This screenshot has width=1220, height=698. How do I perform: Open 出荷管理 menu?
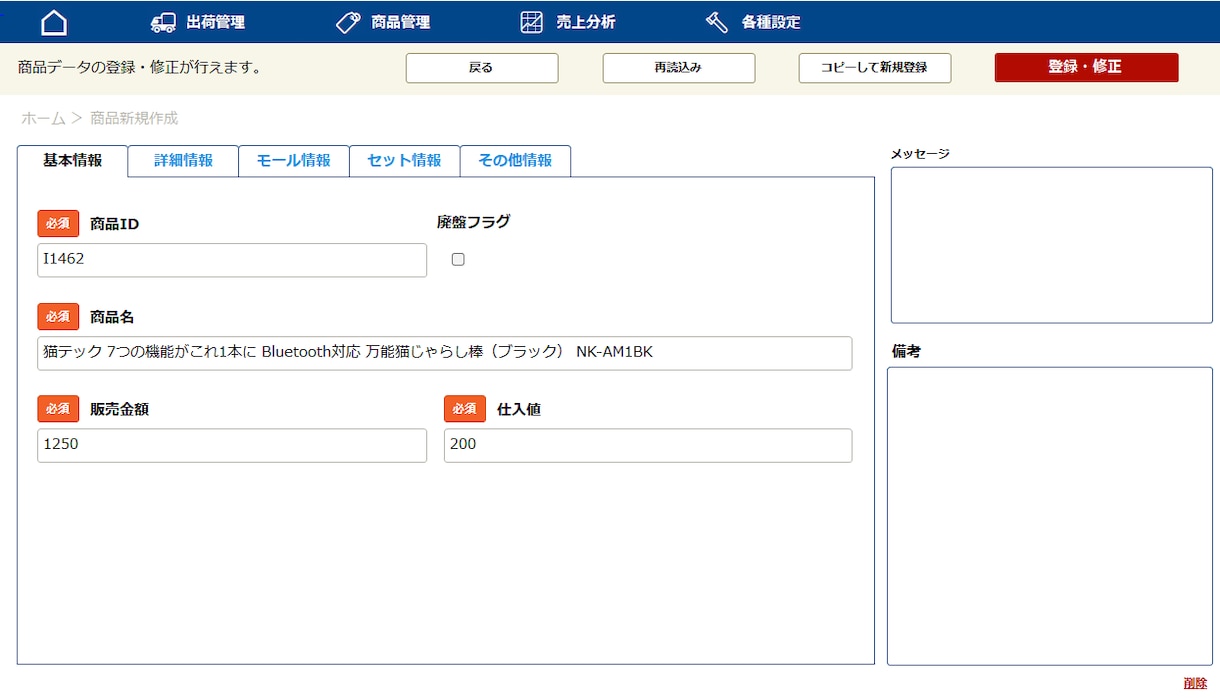pos(215,22)
